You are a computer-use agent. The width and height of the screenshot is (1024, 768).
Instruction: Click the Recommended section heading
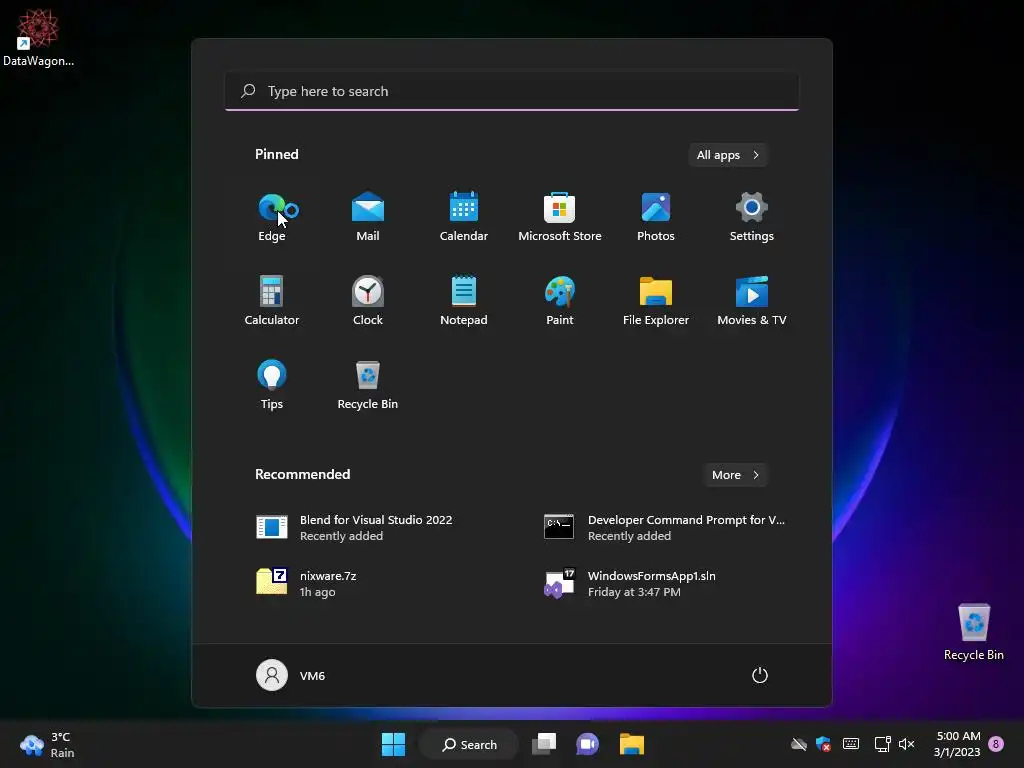(x=302, y=474)
